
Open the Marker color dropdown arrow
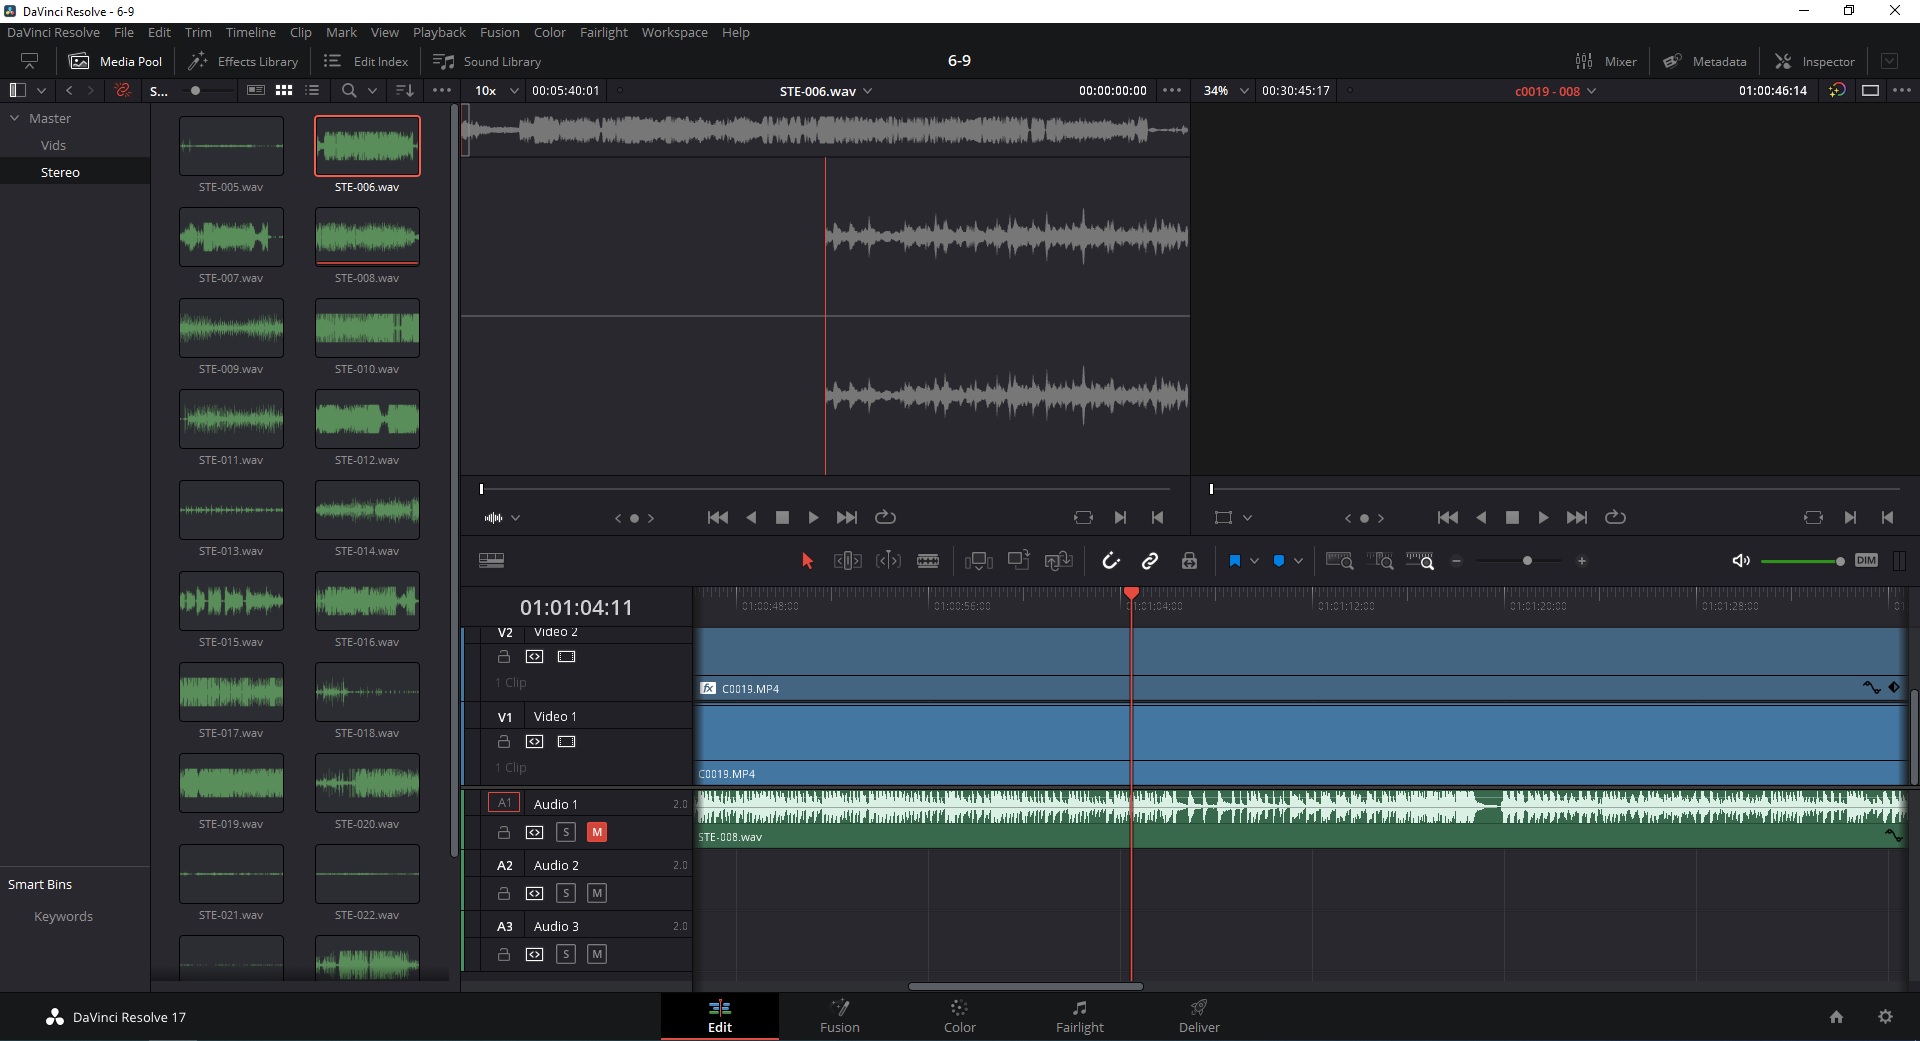(x=1298, y=561)
